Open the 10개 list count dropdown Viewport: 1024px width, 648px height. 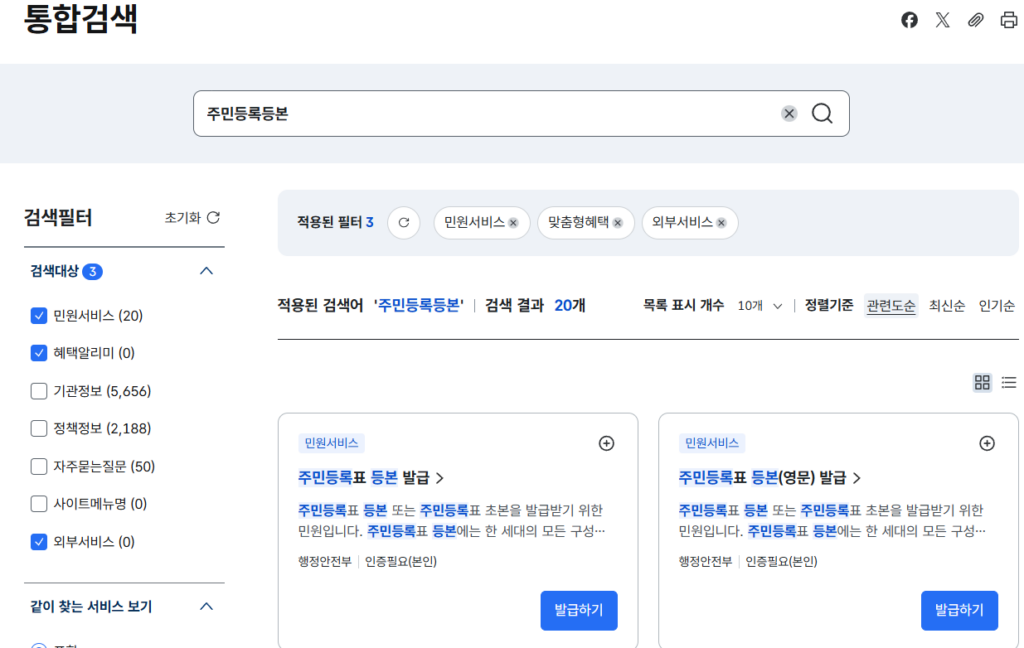point(760,306)
